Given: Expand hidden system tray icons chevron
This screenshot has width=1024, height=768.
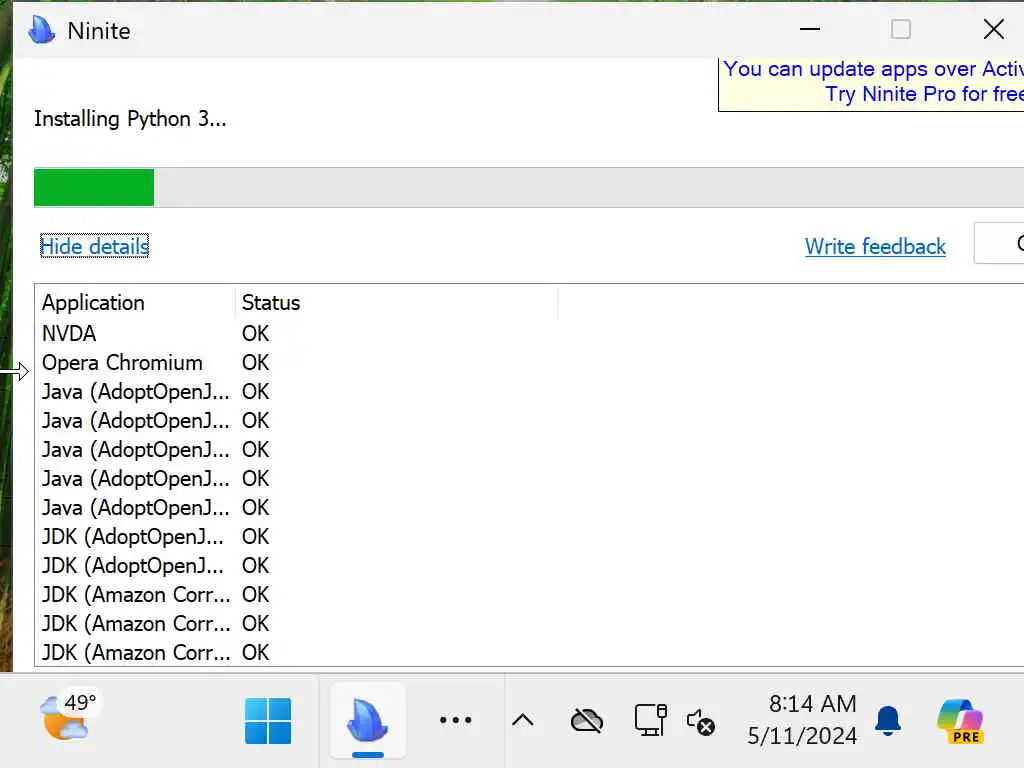Looking at the screenshot, I should tap(522, 720).
